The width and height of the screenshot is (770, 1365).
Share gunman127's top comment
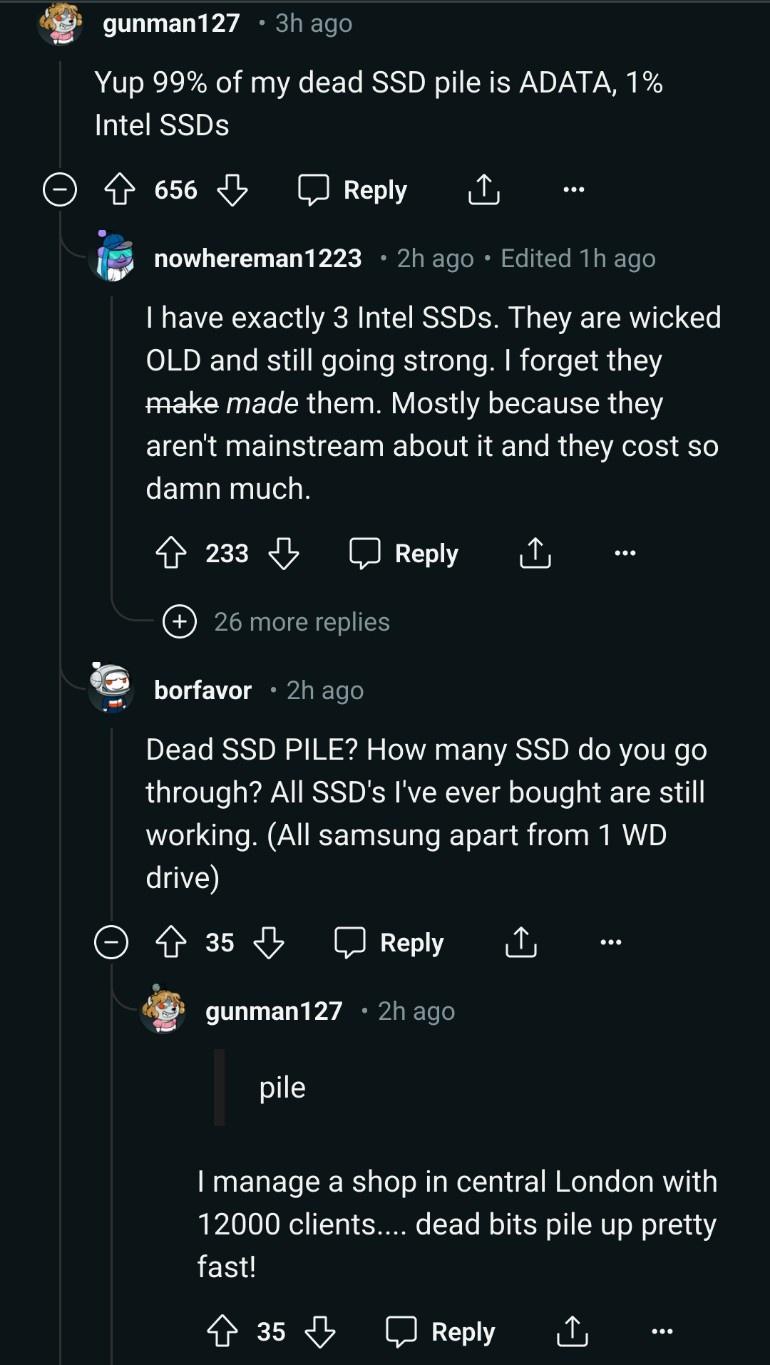point(484,190)
